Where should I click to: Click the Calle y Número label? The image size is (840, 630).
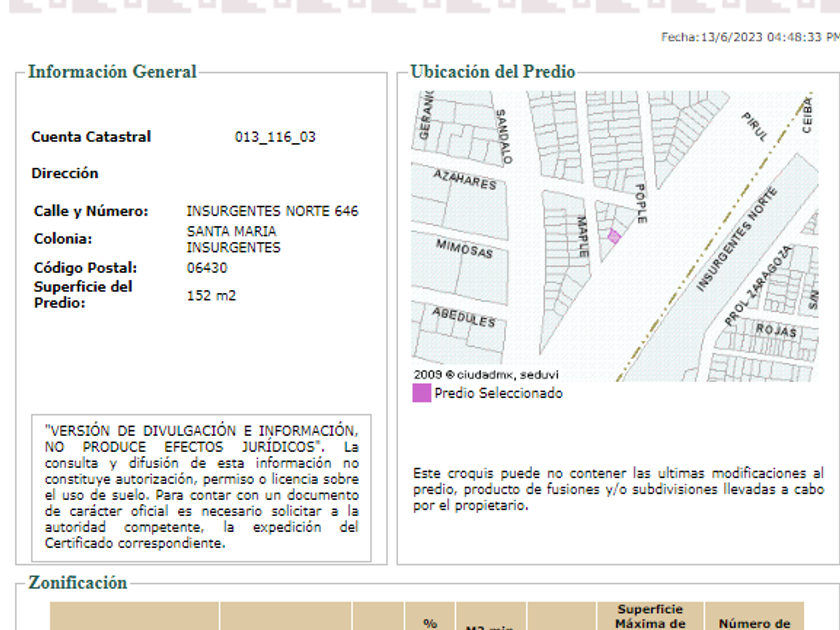[x=91, y=211]
